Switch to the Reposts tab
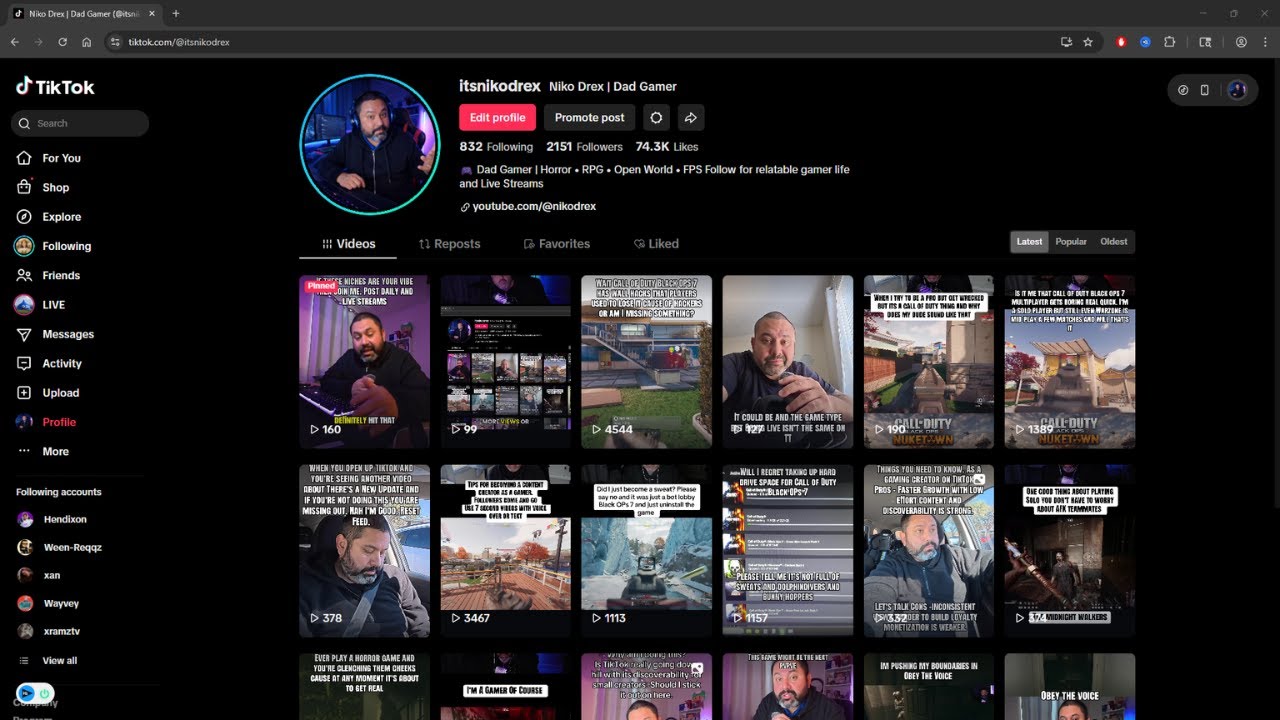 [449, 244]
